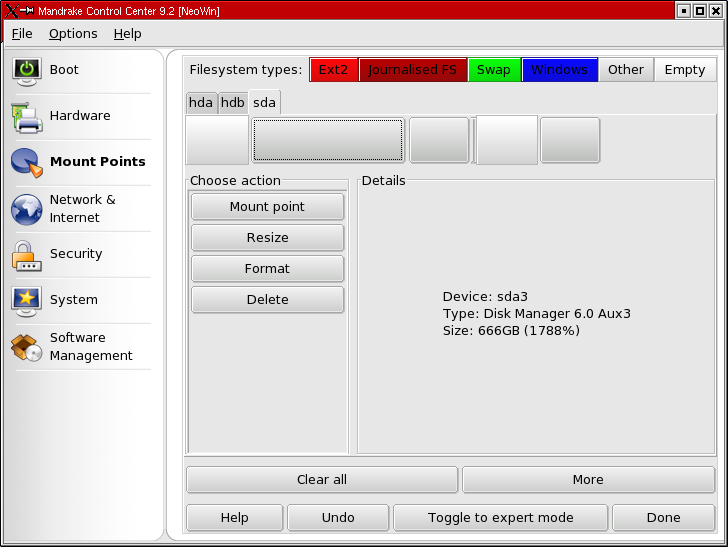Click the Format action button
The height and width of the screenshot is (547, 728).
tap(267, 269)
